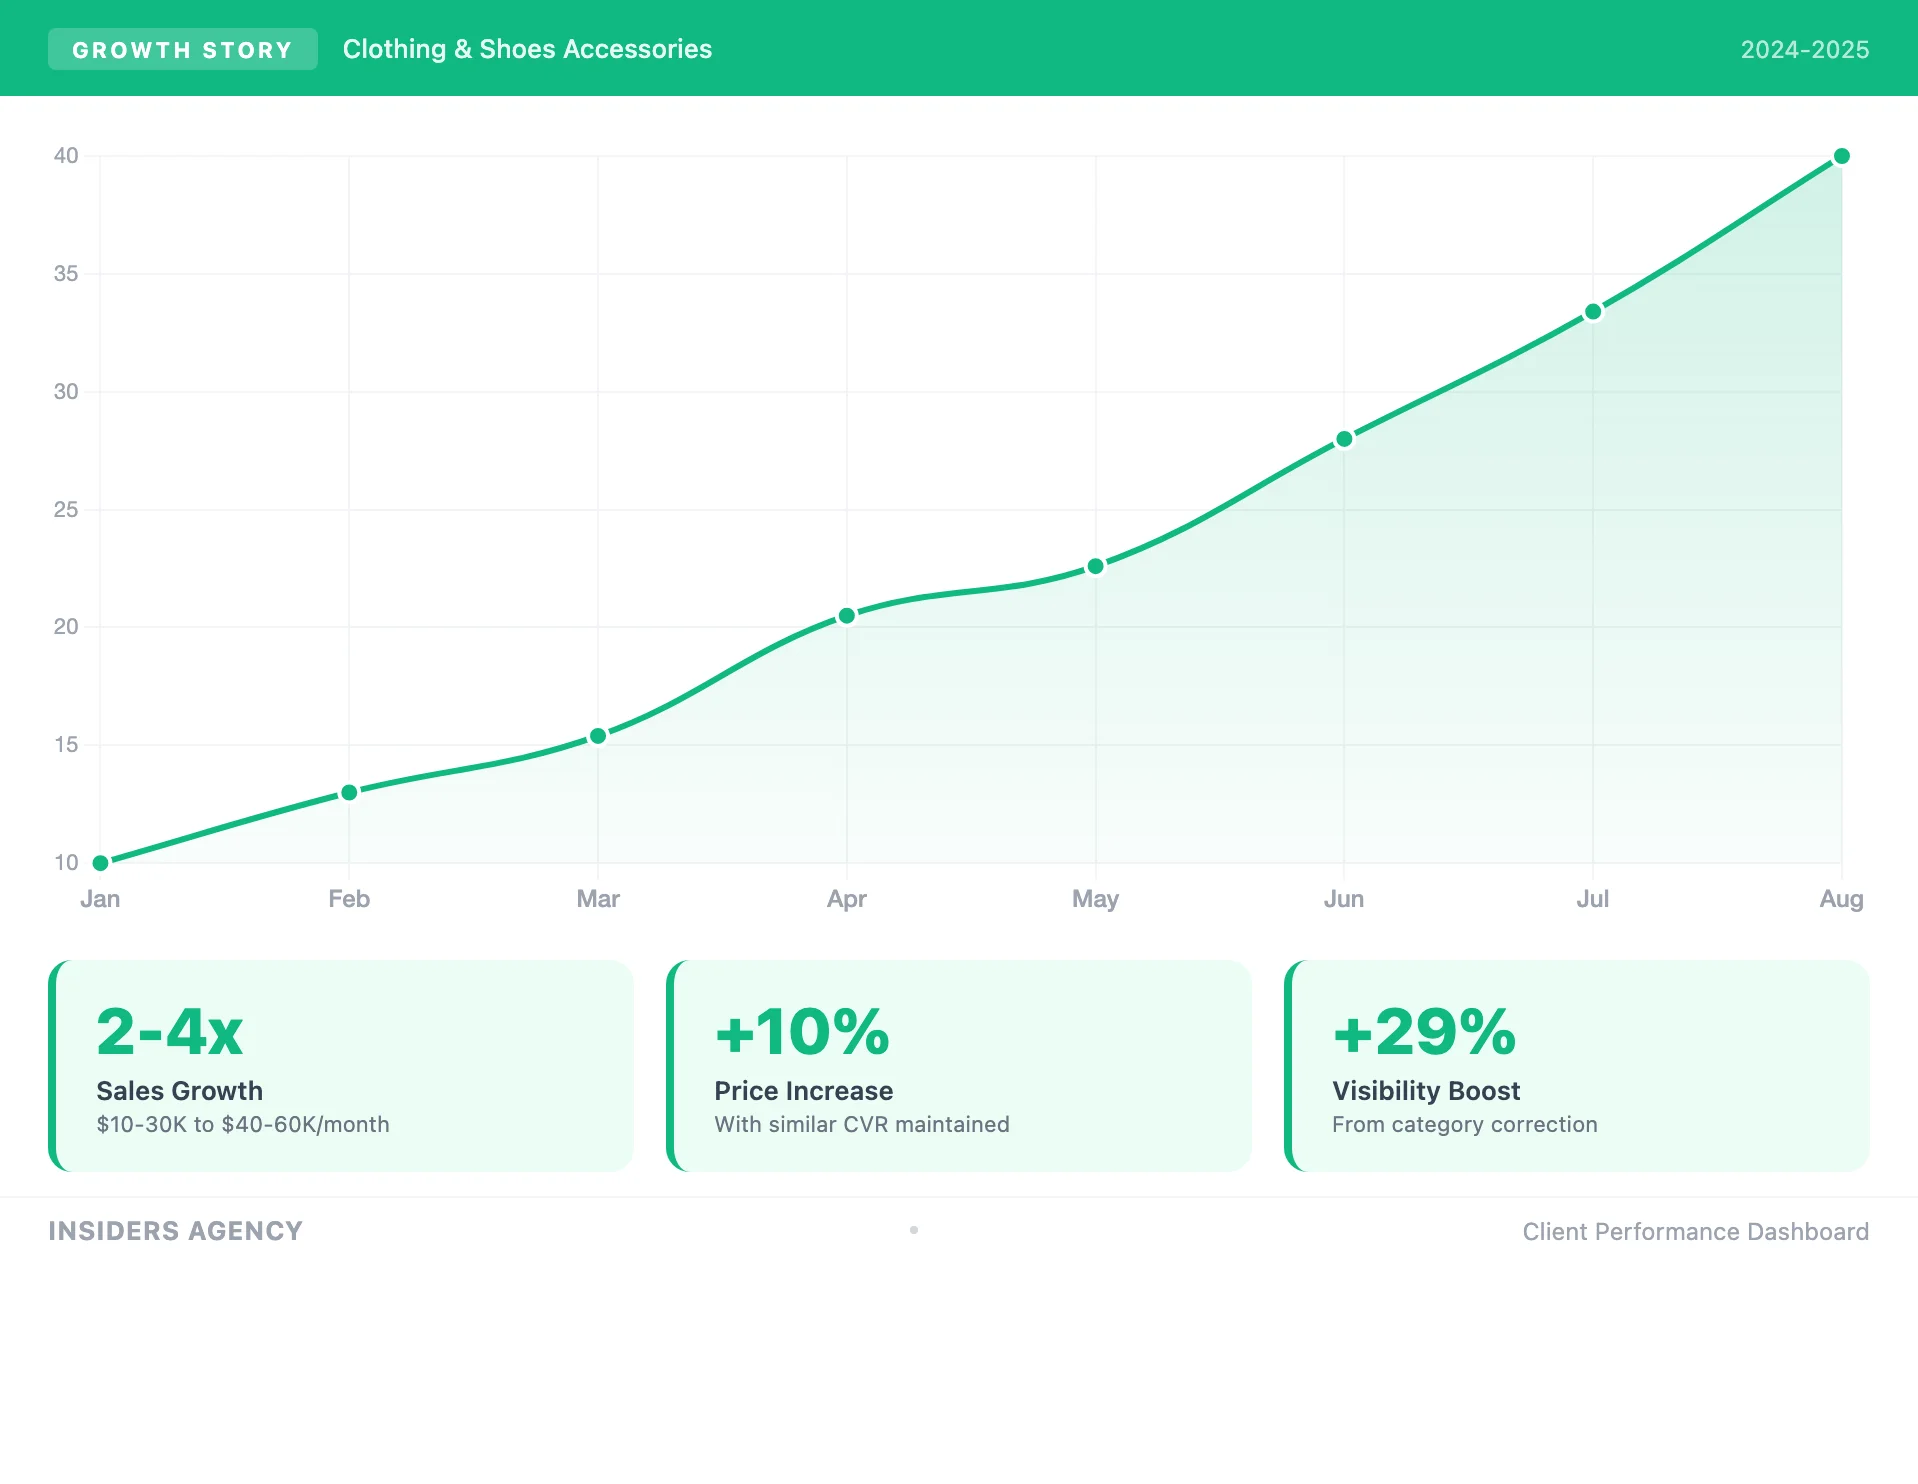
Task: Click the 25 label on y-axis
Action: 66,509
